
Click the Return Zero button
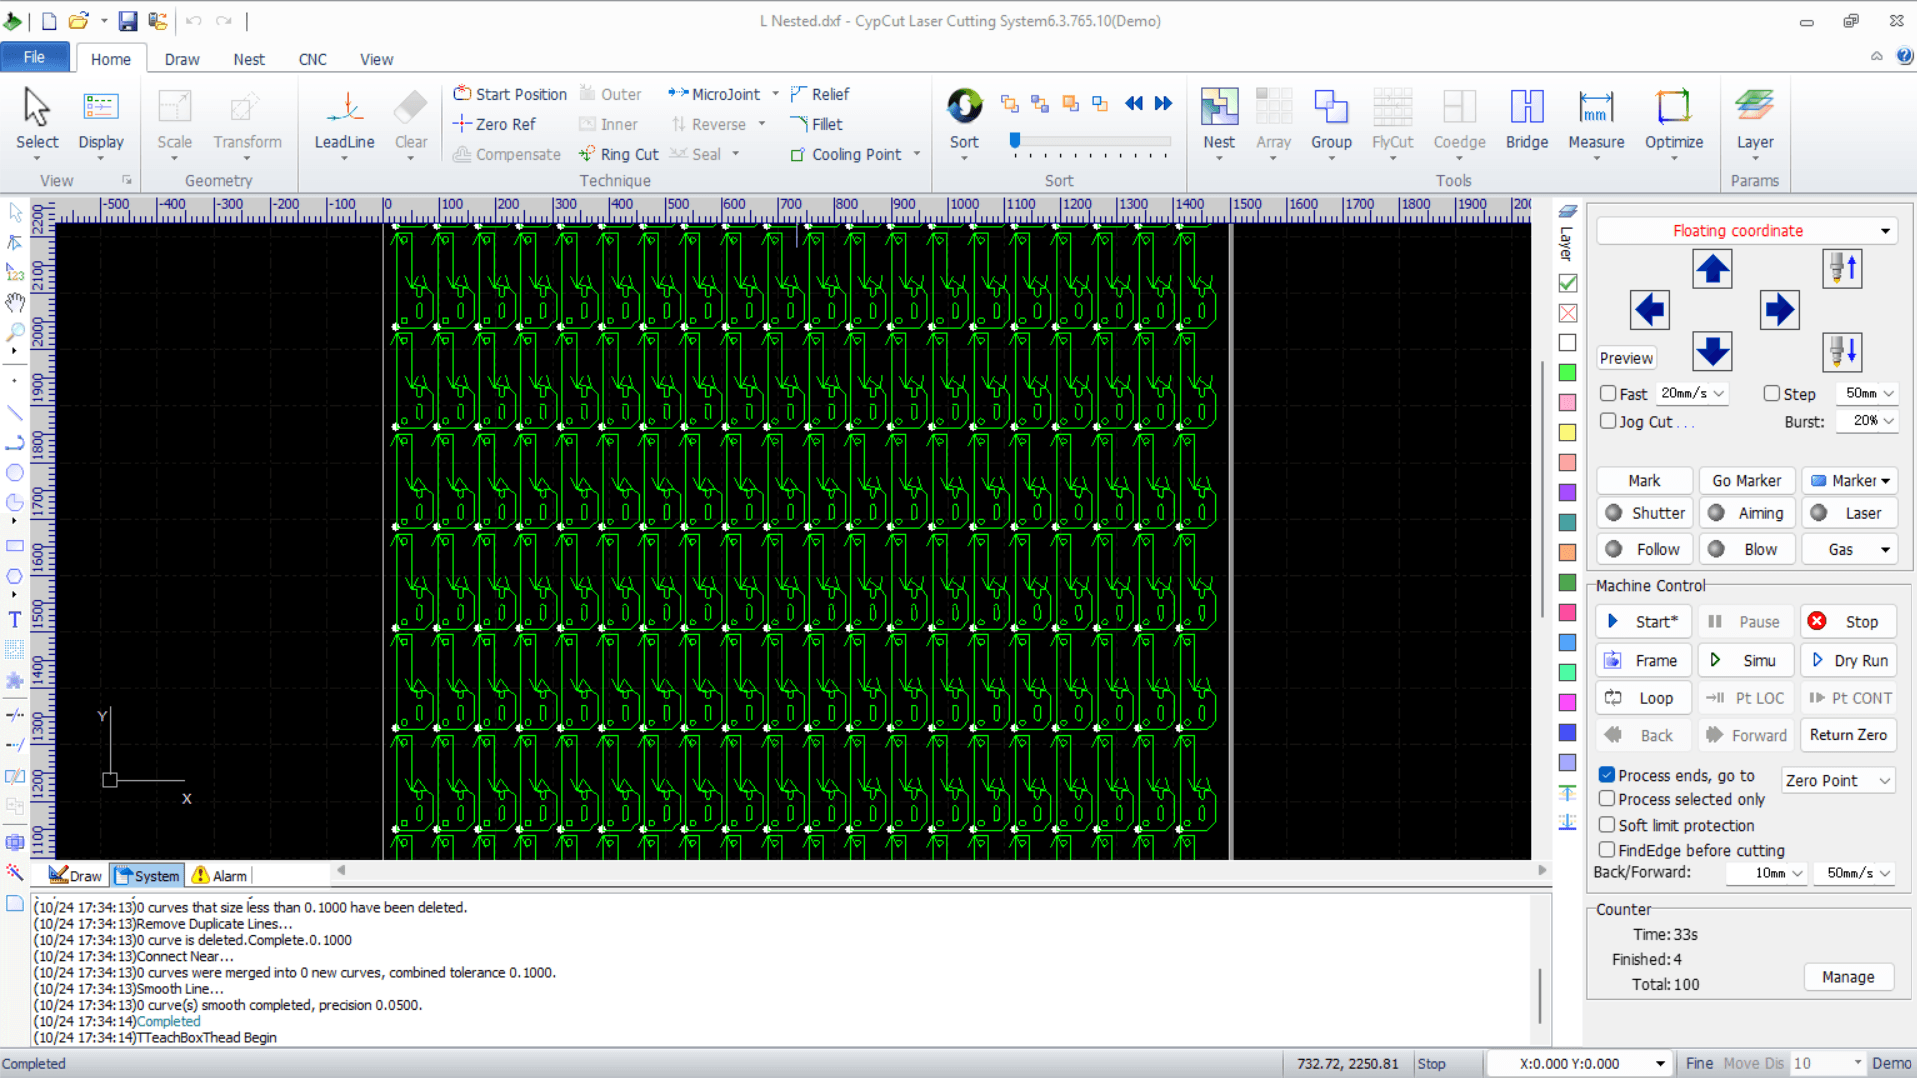tap(1849, 735)
